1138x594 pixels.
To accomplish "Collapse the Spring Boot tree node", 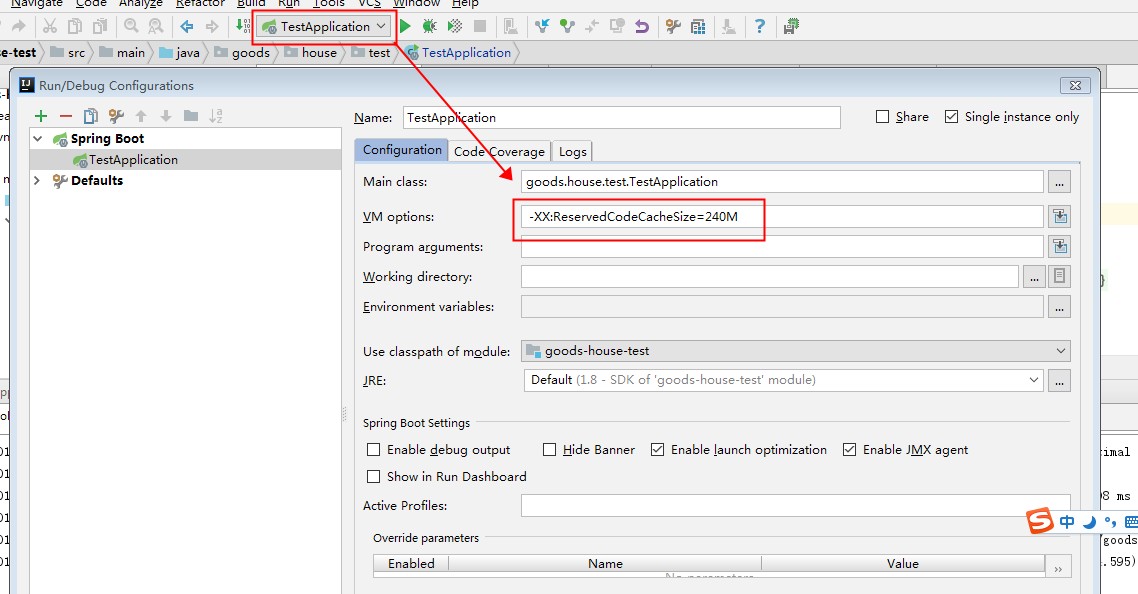I will [x=38, y=139].
